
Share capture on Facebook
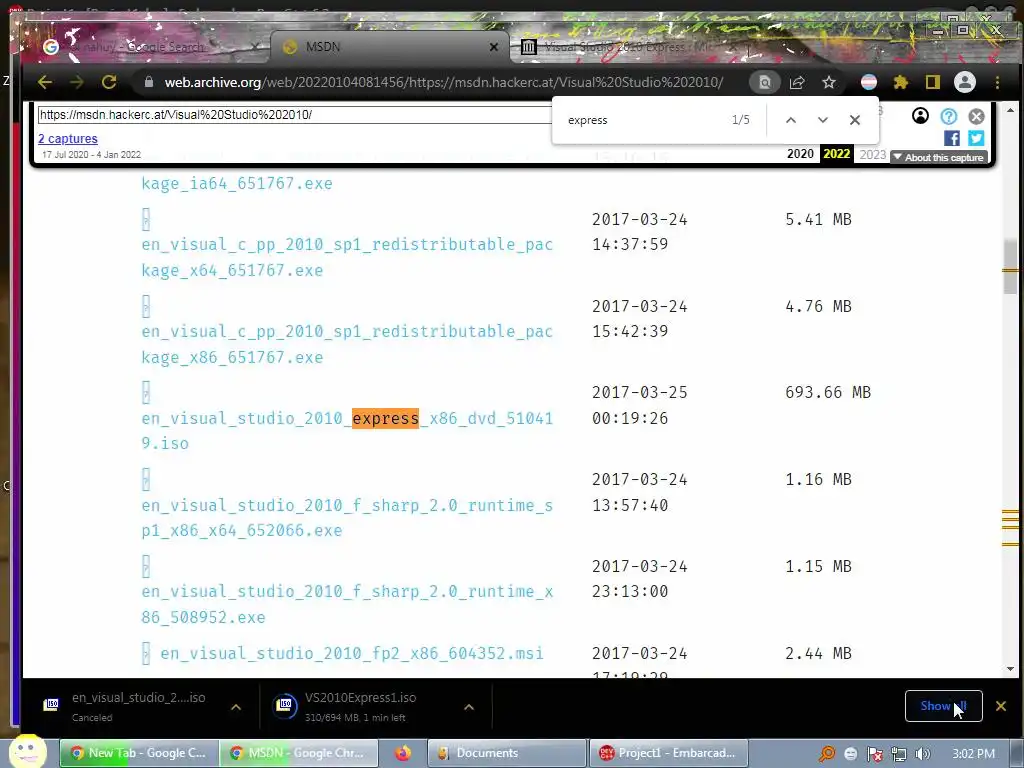pyautogui.click(x=952, y=138)
